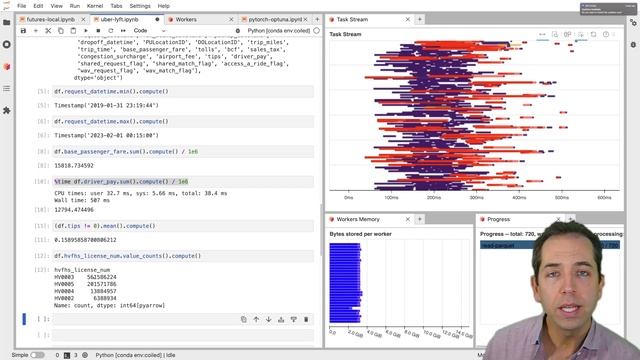Open the Help menu

click(x=164, y=6)
